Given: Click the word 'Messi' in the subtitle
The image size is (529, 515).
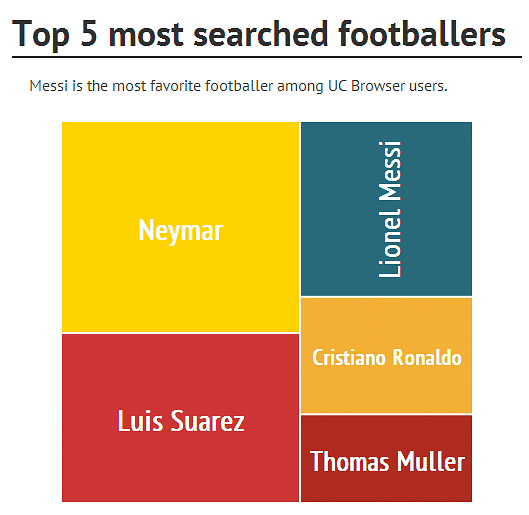Looking at the screenshot, I should [49, 86].
